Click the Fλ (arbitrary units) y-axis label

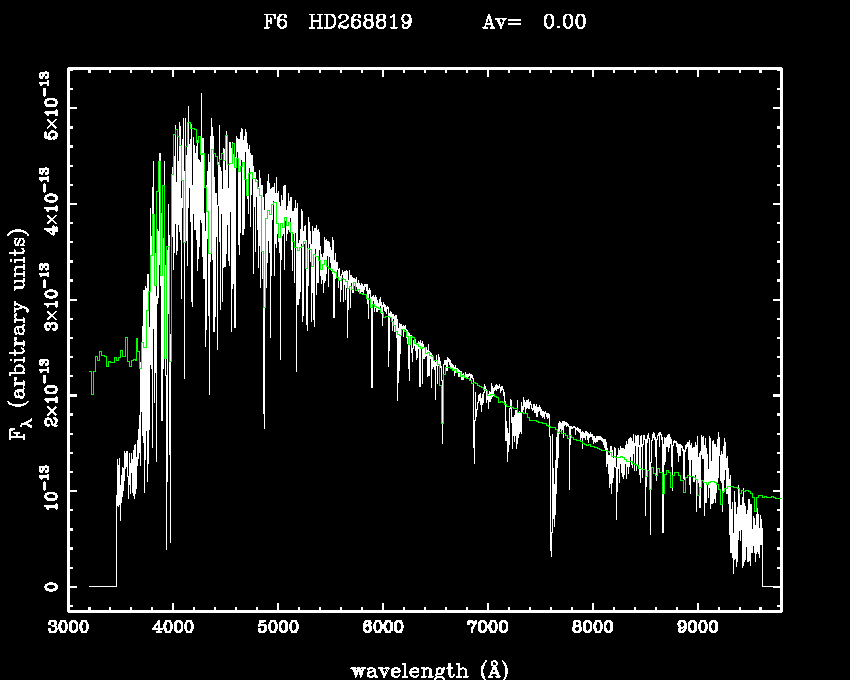tap(19, 333)
